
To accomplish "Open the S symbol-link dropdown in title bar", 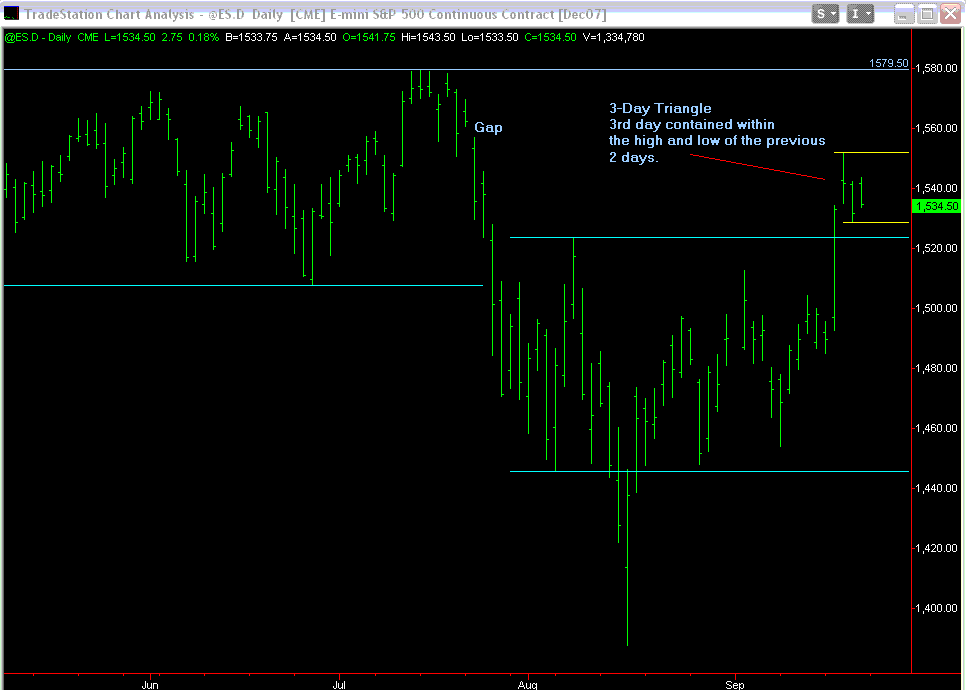I will pos(826,13).
